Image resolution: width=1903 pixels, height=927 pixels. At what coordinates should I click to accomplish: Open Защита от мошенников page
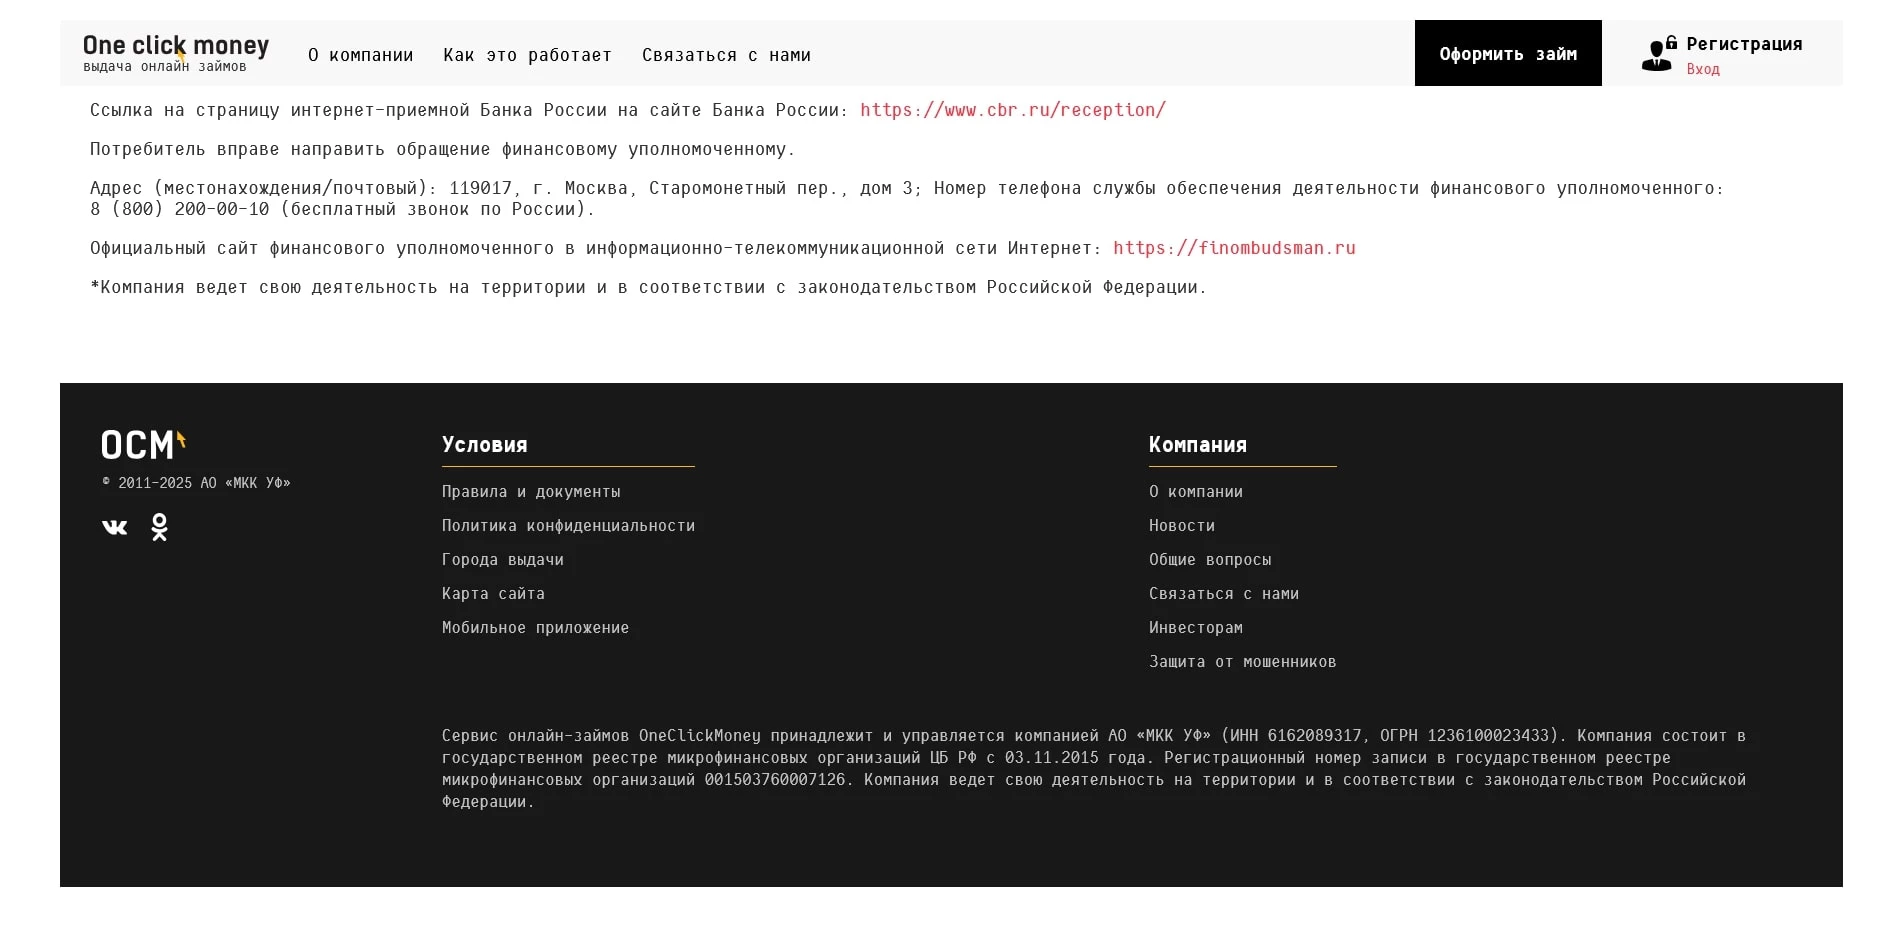[1242, 661]
